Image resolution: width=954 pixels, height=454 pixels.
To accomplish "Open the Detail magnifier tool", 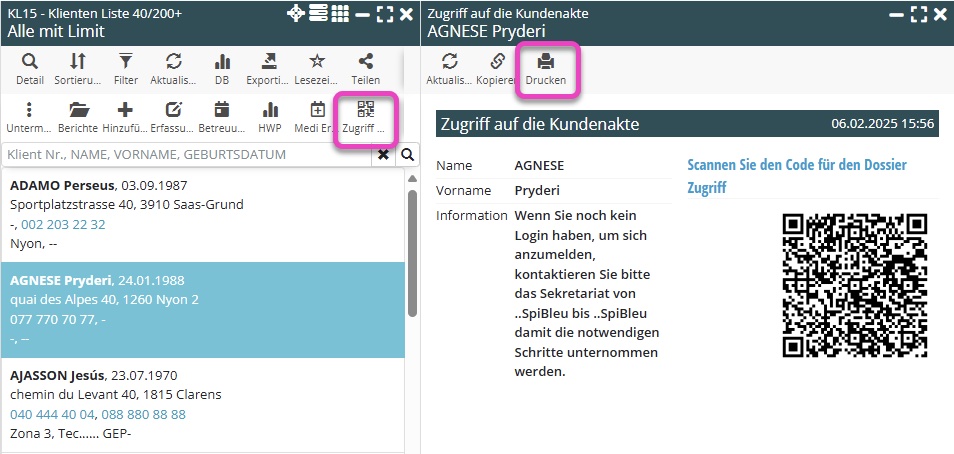I will click(30, 68).
